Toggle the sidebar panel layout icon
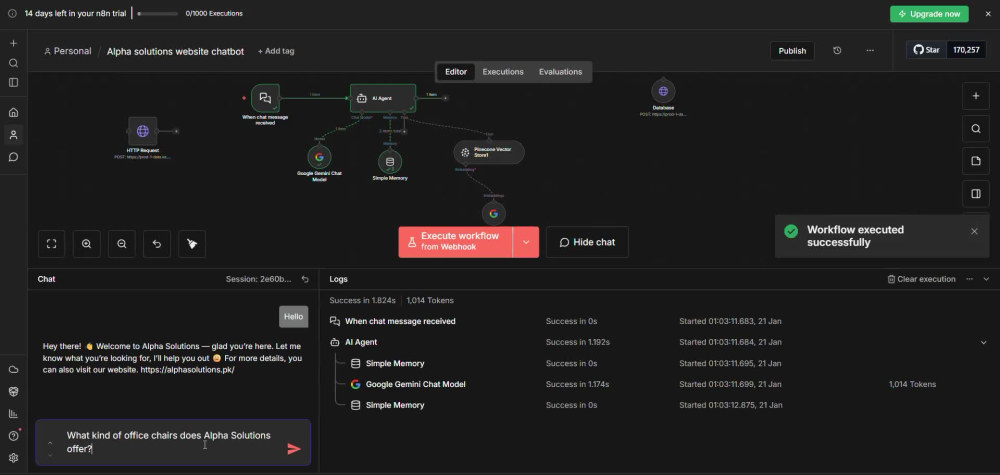This screenshot has width=1000, height=475. [13, 82]
